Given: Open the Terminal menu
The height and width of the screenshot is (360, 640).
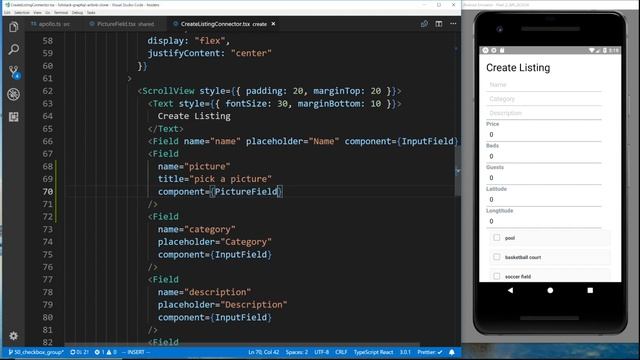Looking at the screenshot, I should point(61,13).
